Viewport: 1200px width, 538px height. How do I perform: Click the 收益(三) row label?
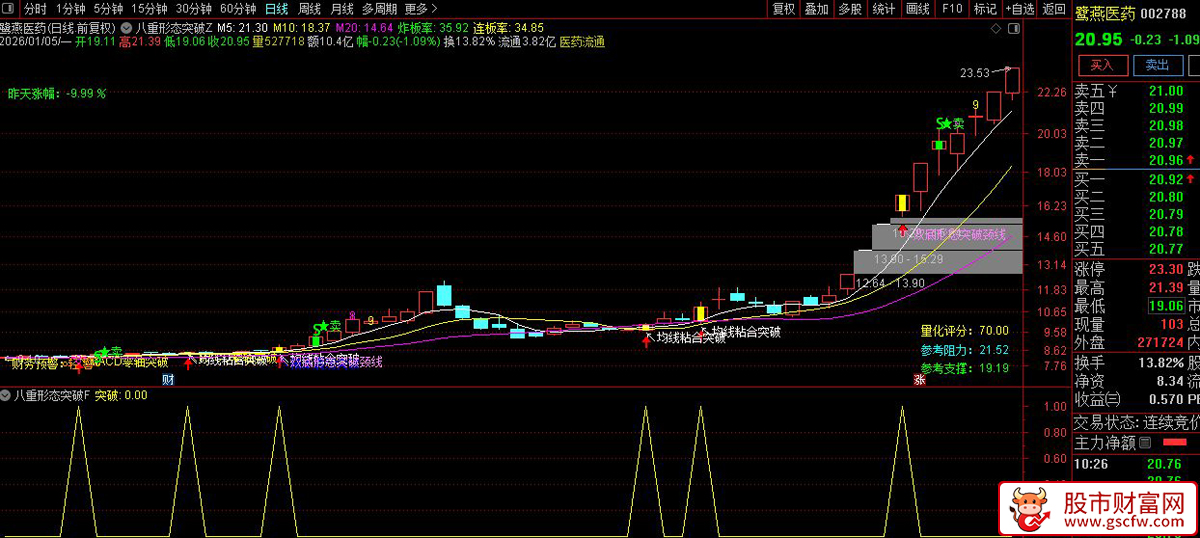click(1099, 398)
